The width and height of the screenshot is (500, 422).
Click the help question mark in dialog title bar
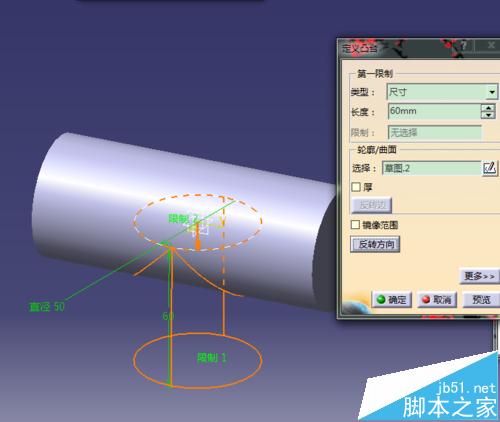point(464,46)
